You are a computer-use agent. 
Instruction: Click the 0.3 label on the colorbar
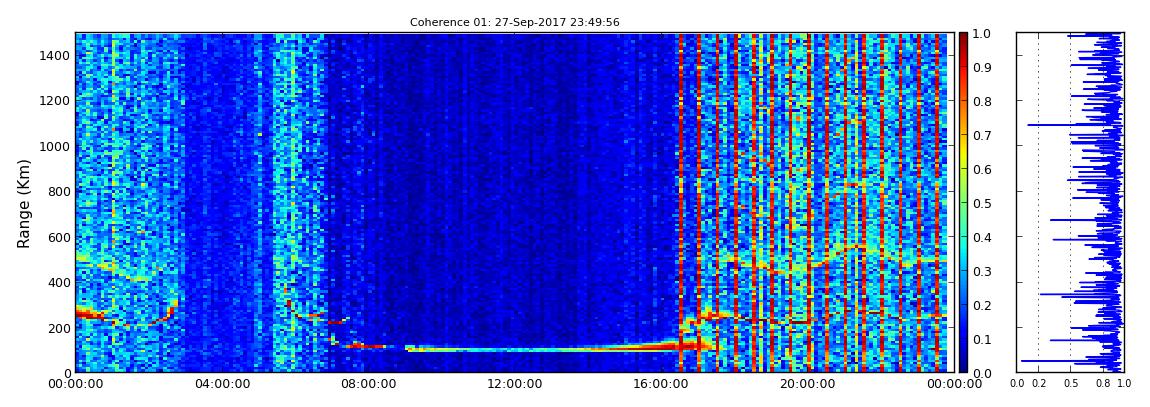pyautogui.click(x=982, y=271)
